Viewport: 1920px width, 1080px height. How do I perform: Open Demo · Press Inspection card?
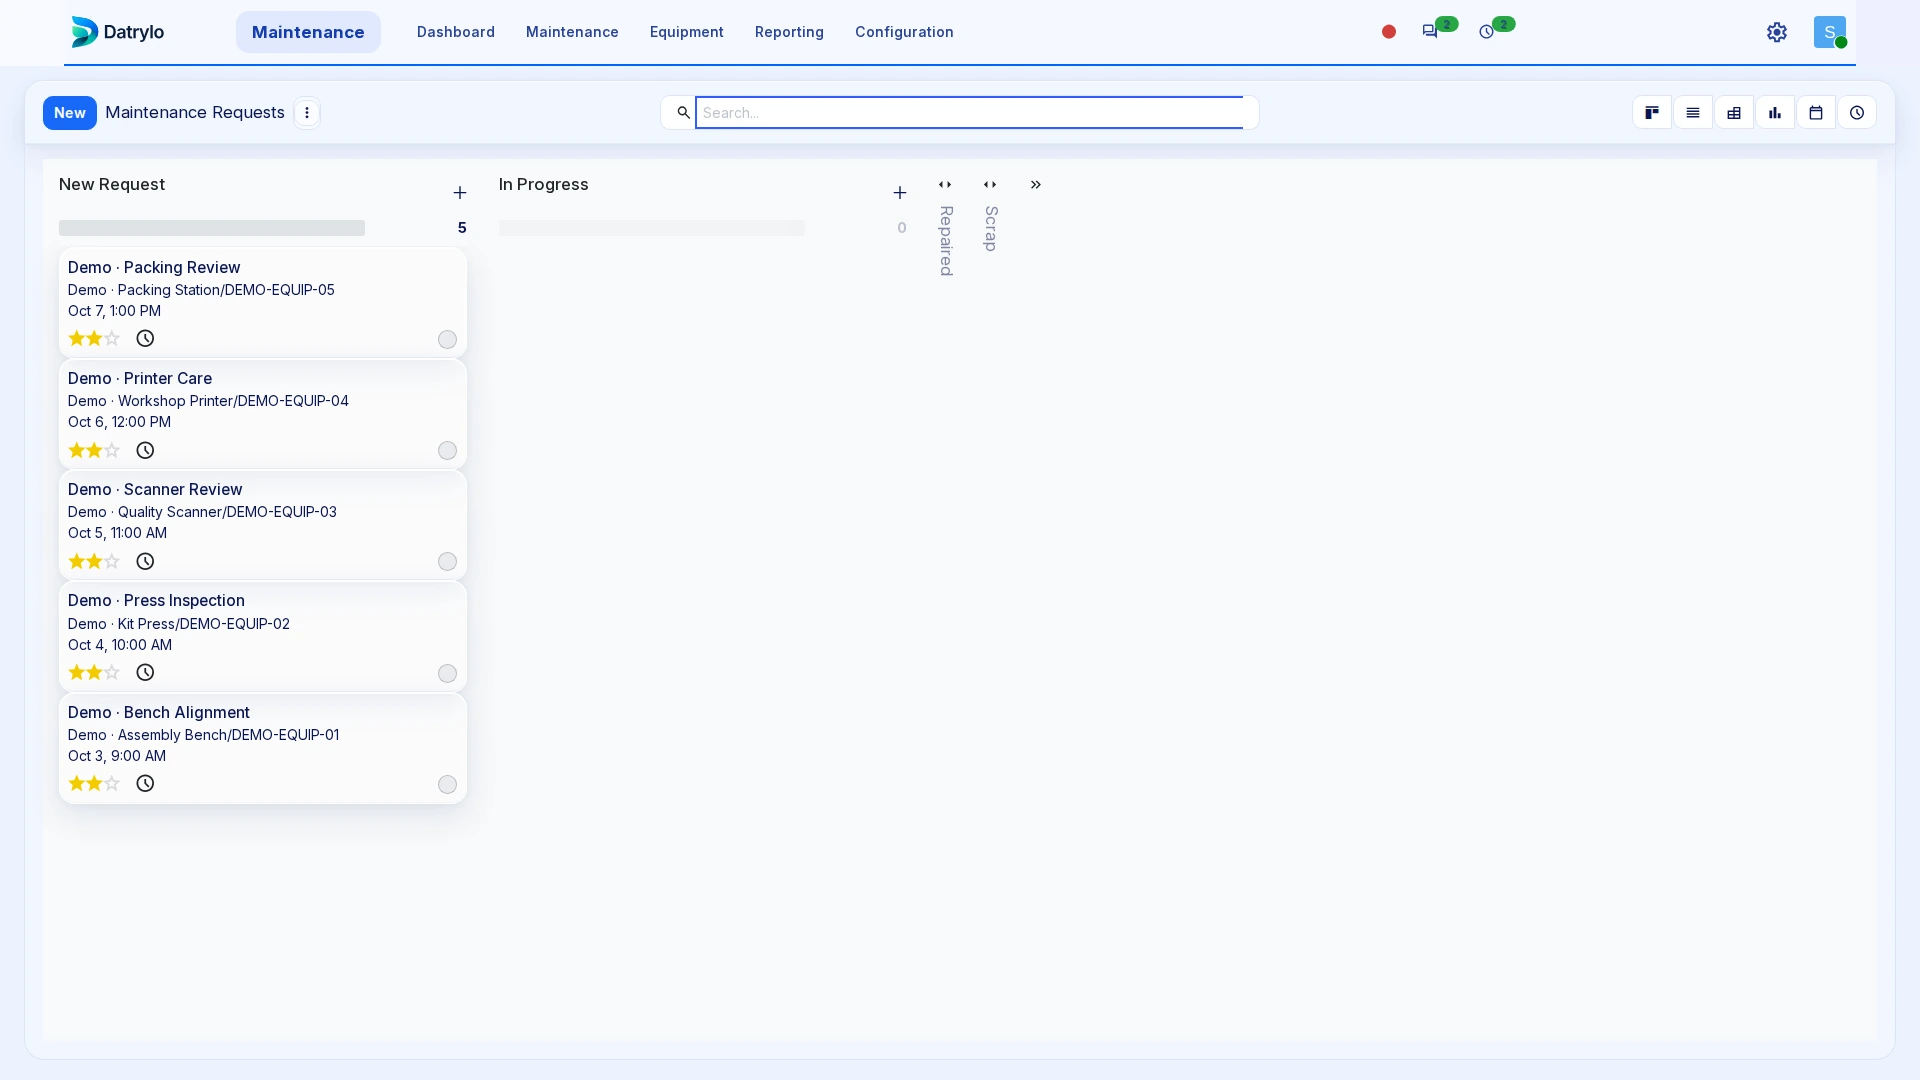pos(263,636)
